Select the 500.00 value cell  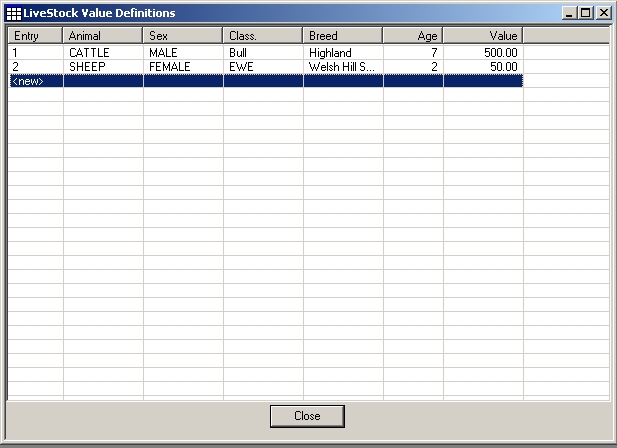point(483,53)
